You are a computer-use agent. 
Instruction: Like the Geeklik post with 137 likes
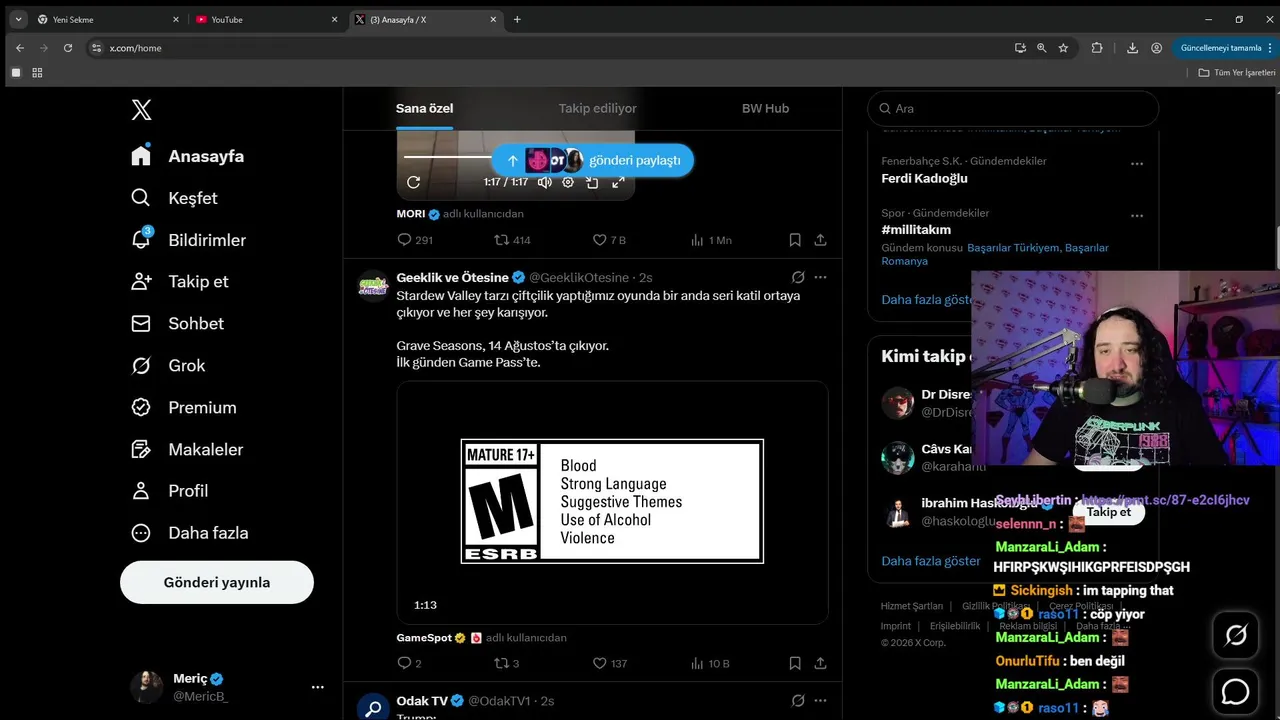610,663
